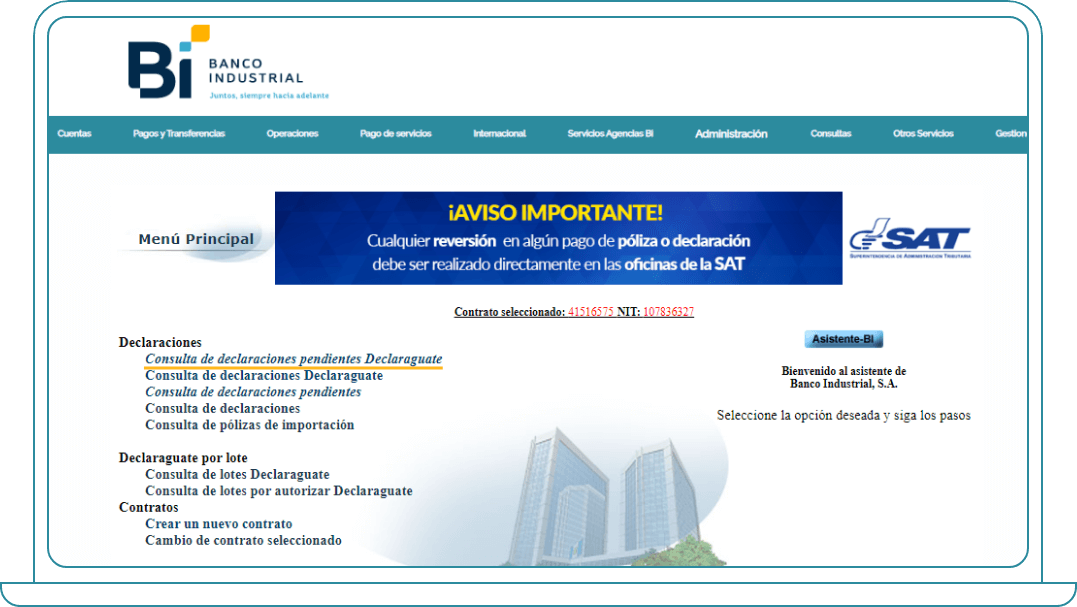The height and width of the screenshot is (607, 1077).
Task: Open the Gestion menu at the right edge
Action: 1011,134
